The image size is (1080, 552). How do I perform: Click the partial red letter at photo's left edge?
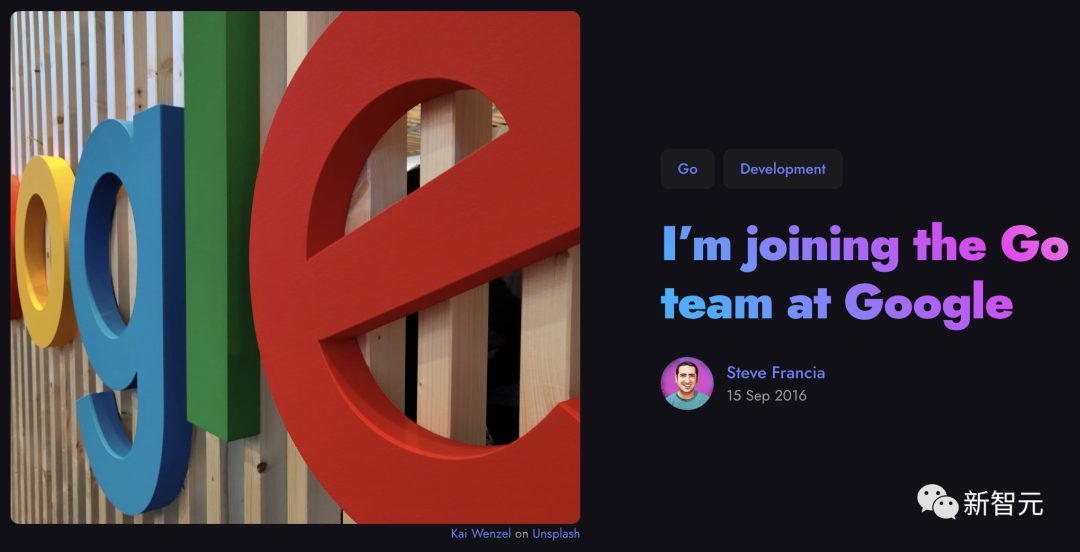click(15, 248)
